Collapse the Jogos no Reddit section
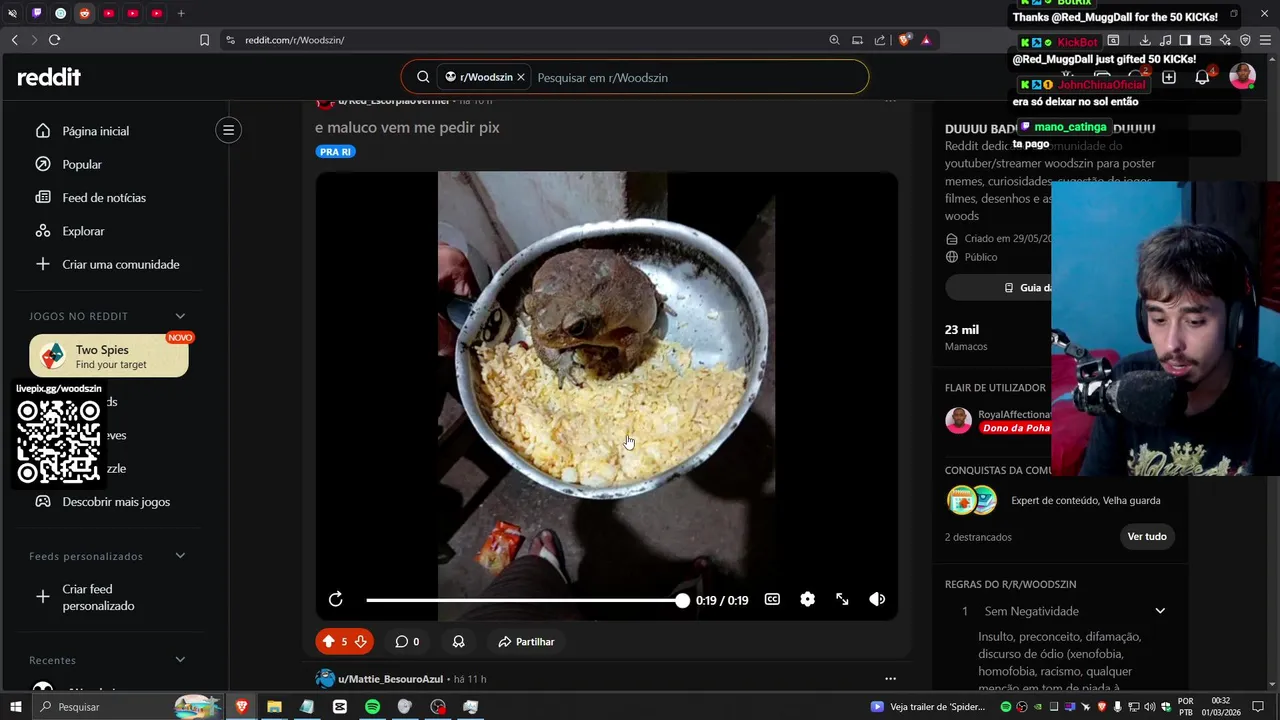1280x720 pixels. tap(180, 316)
